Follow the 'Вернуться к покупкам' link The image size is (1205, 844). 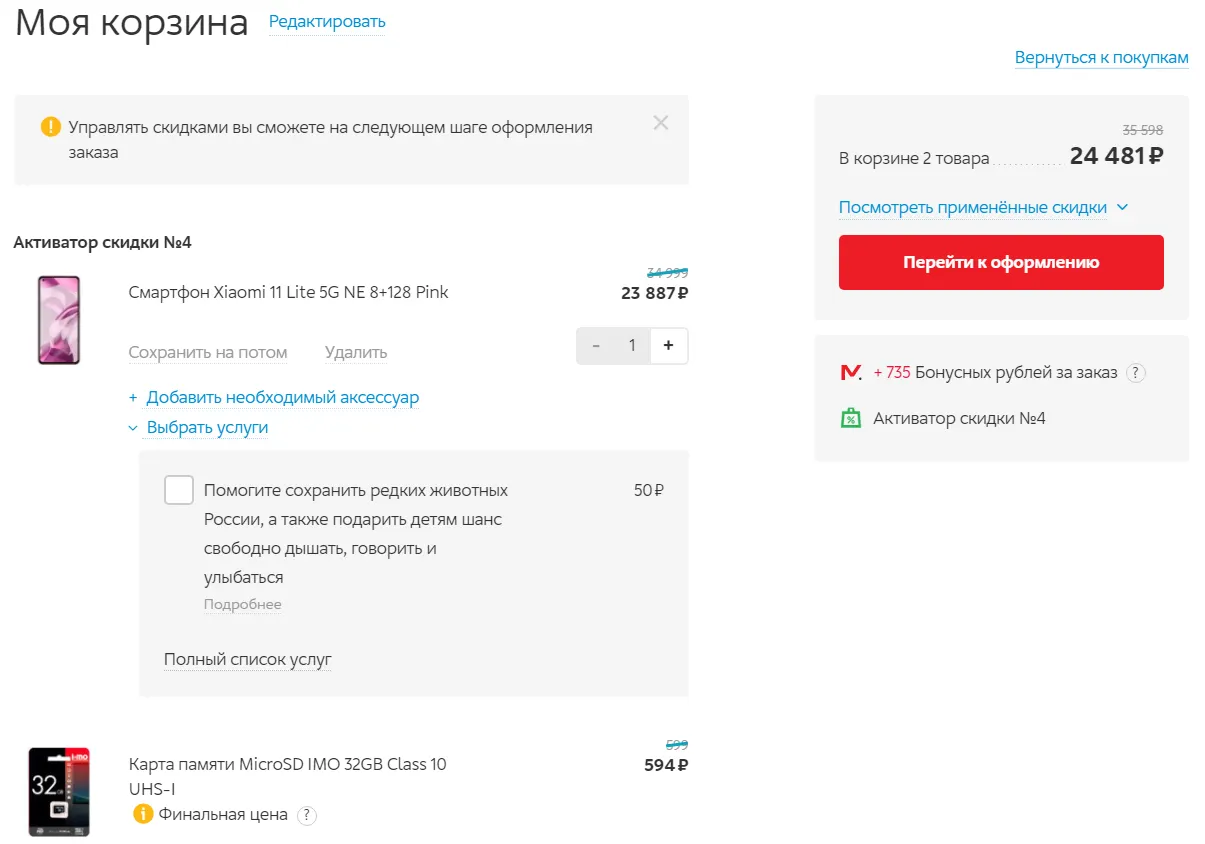[x=1101, y=58]
